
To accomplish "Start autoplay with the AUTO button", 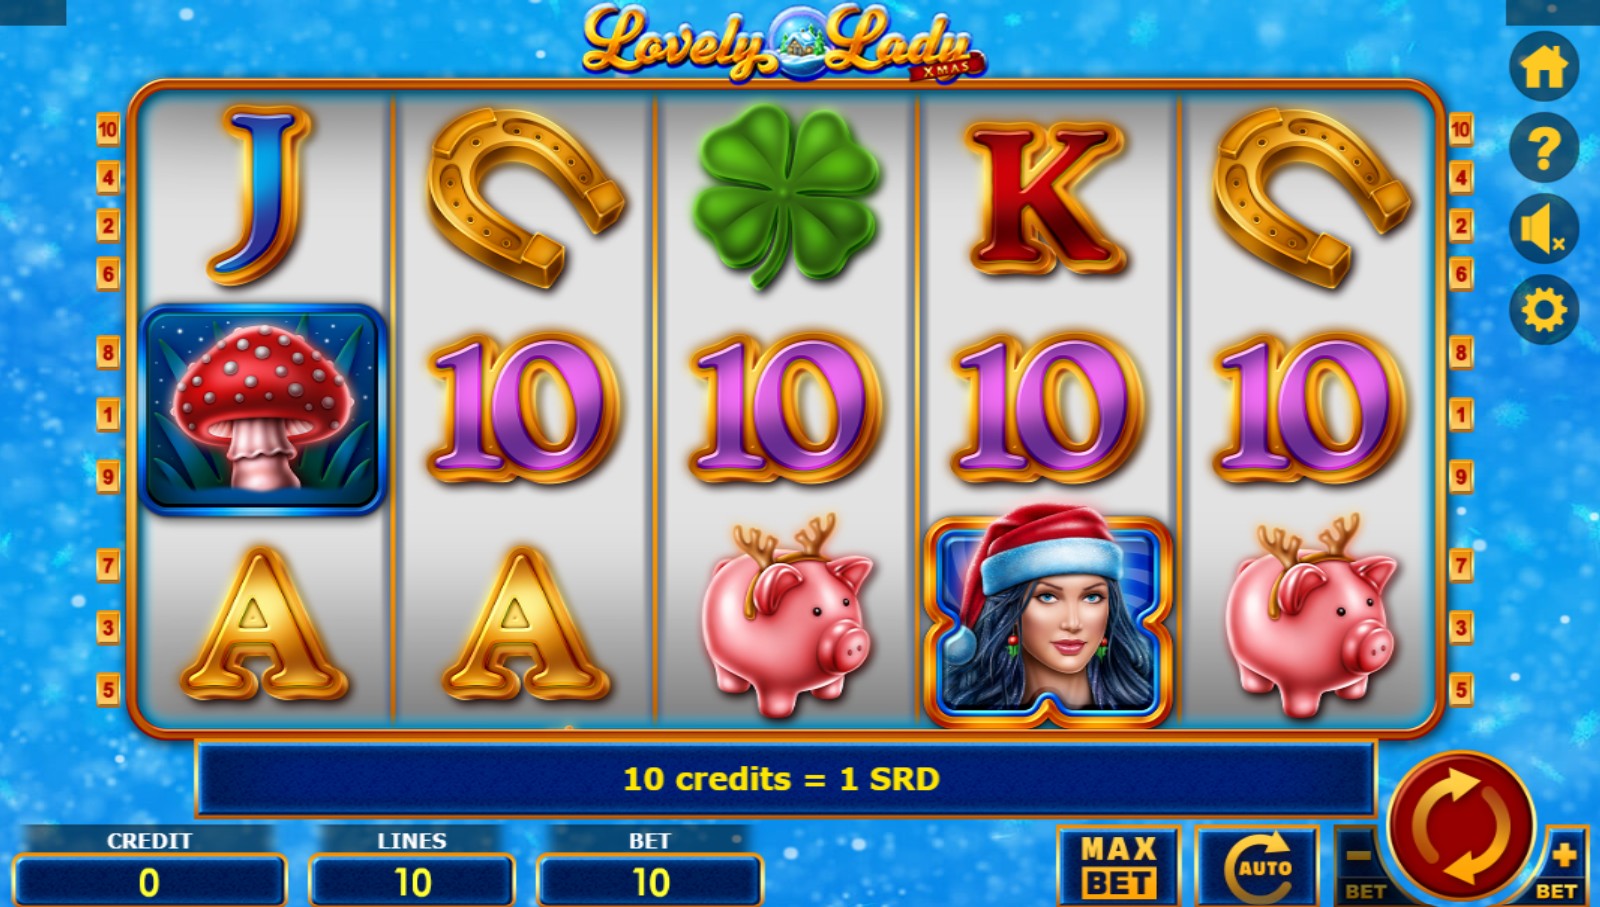I will coord(1257,866).
